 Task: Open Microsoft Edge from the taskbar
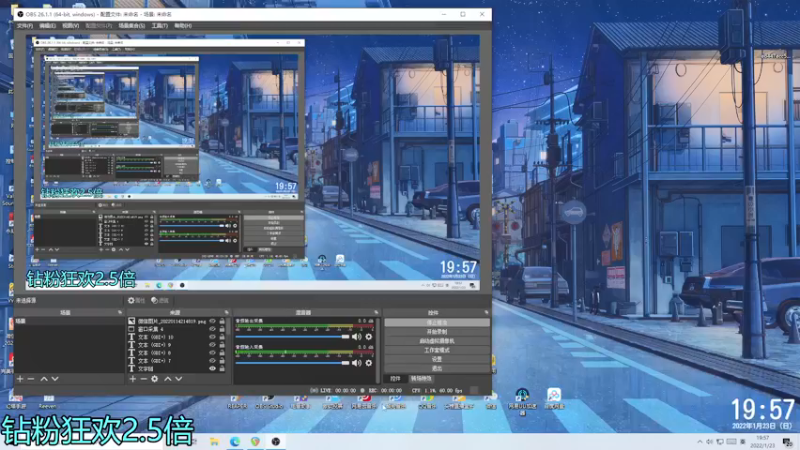point(235,442)
